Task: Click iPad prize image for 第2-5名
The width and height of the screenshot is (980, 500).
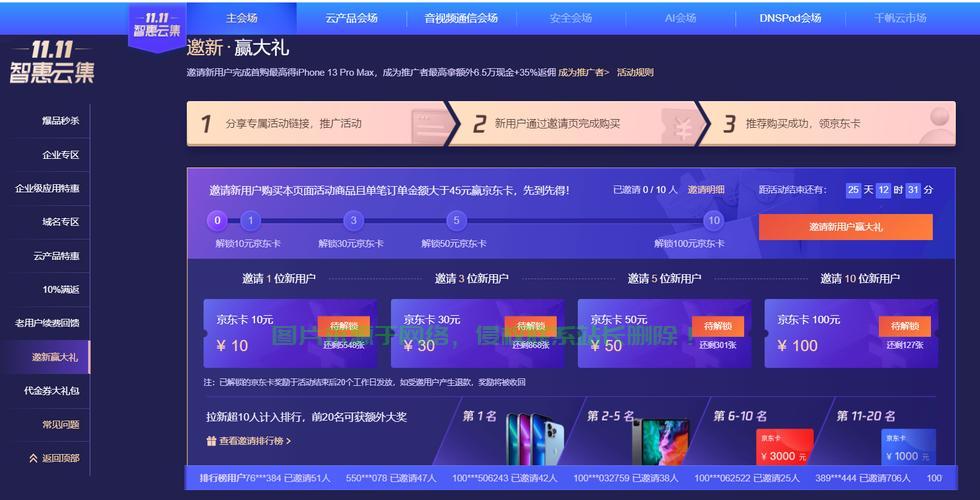Action: coord(660,441)
